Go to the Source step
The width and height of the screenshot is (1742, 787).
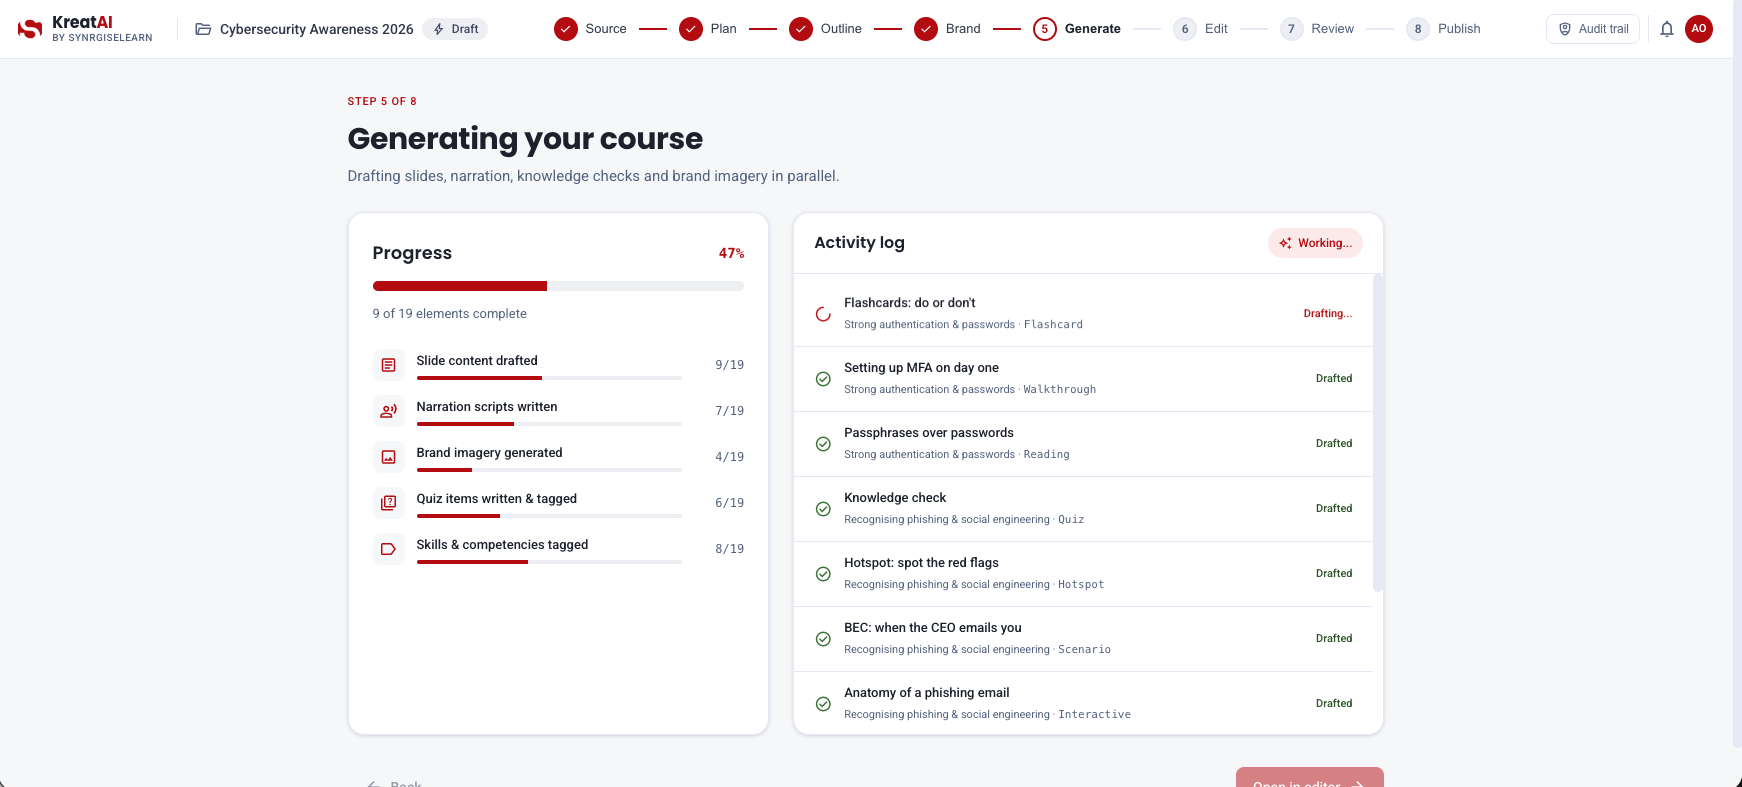tap(591, 29)
